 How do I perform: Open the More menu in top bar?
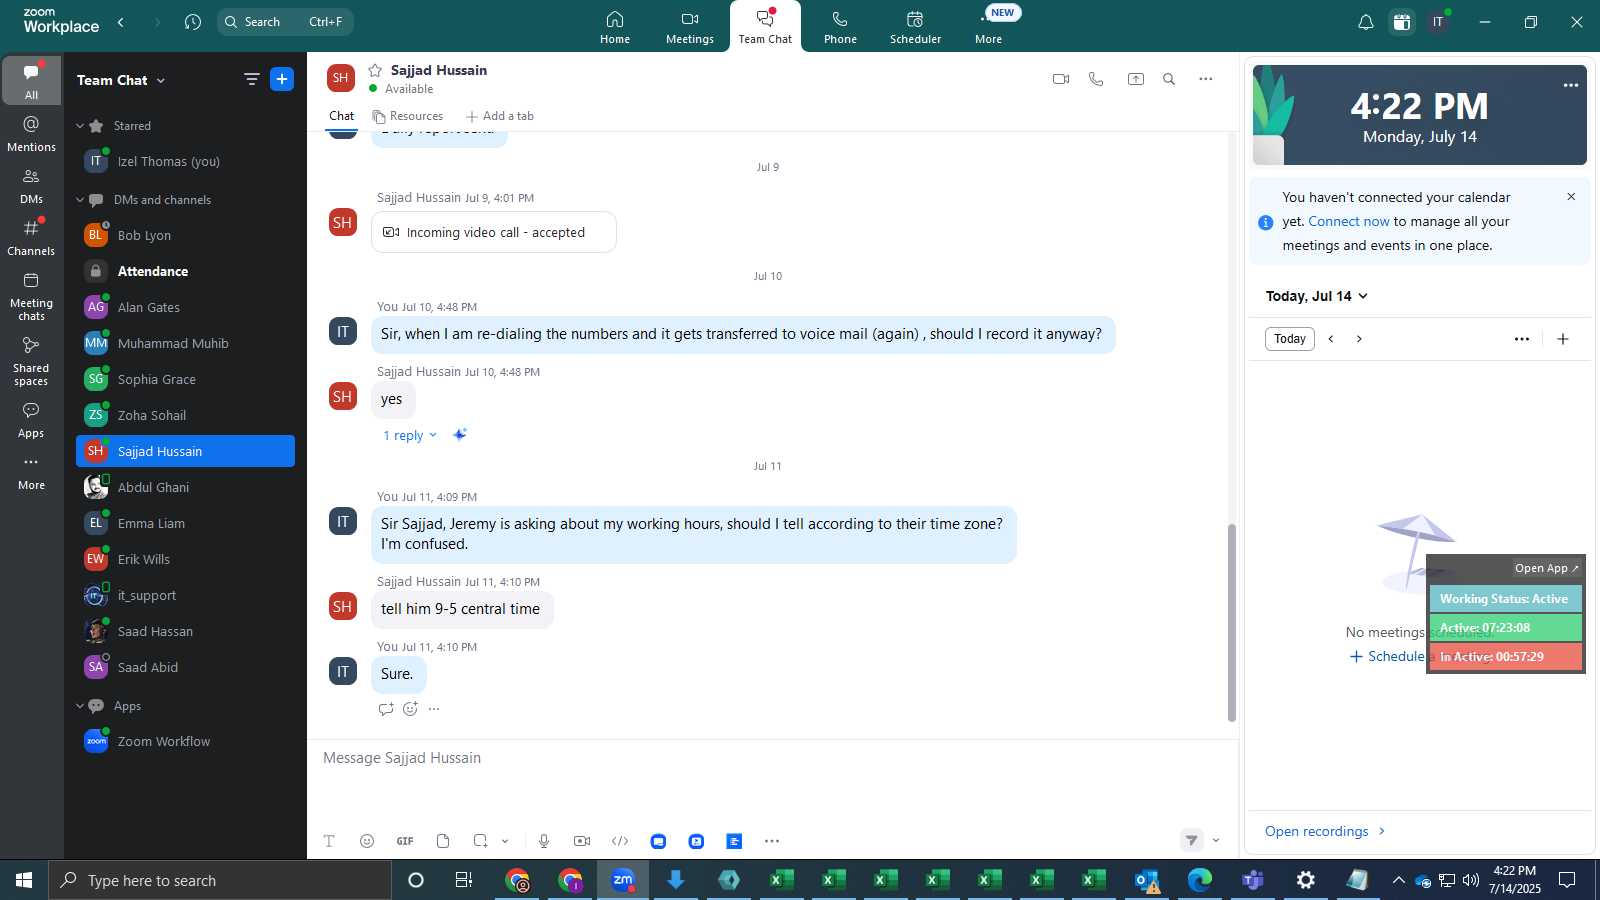[x=989, y=27]
